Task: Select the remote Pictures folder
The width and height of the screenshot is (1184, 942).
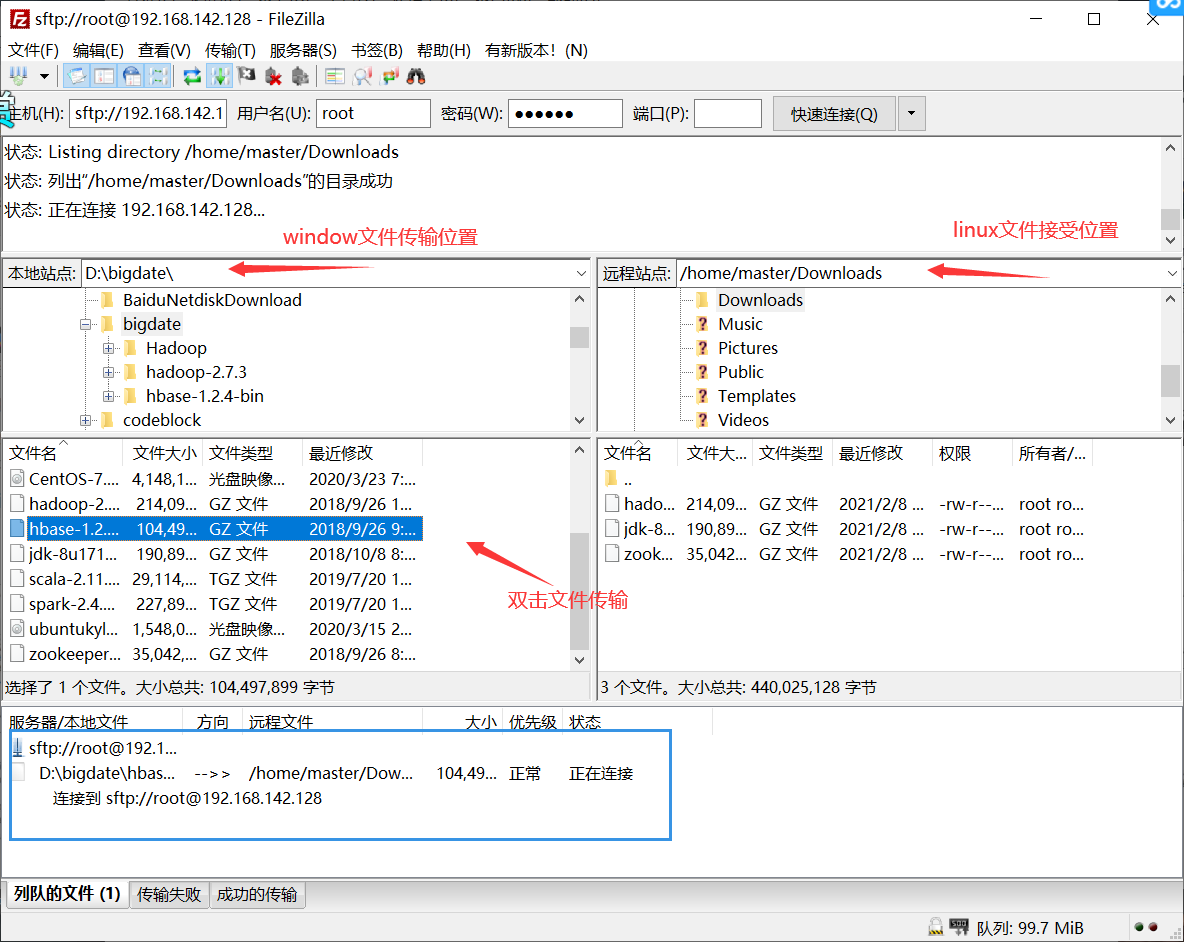Action: [748, 349]
